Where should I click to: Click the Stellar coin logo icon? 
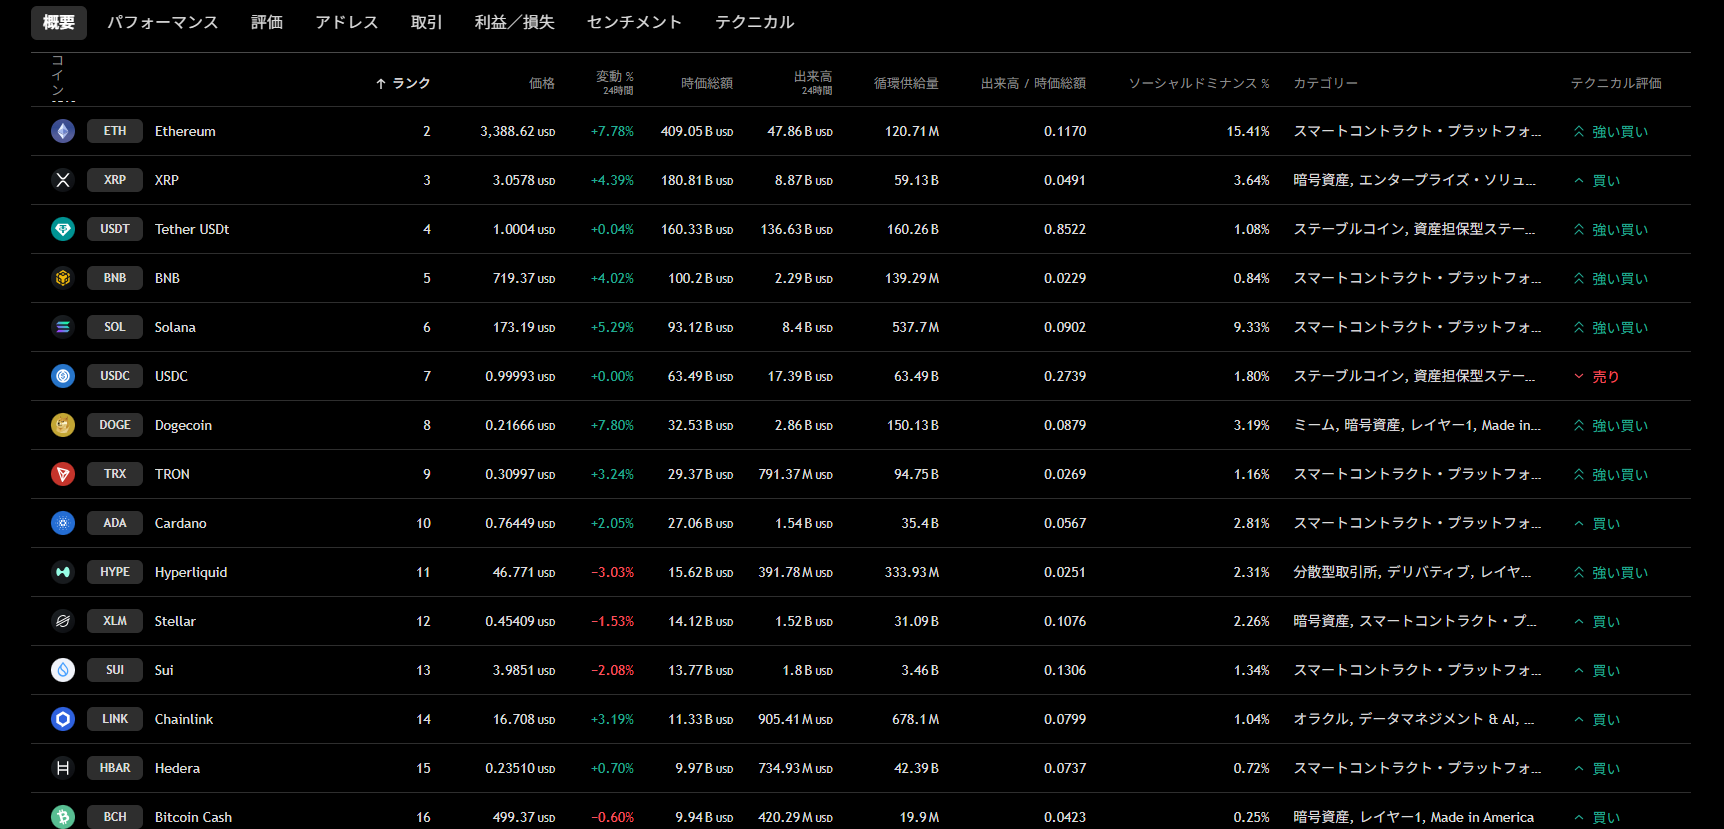coord(63,621)
